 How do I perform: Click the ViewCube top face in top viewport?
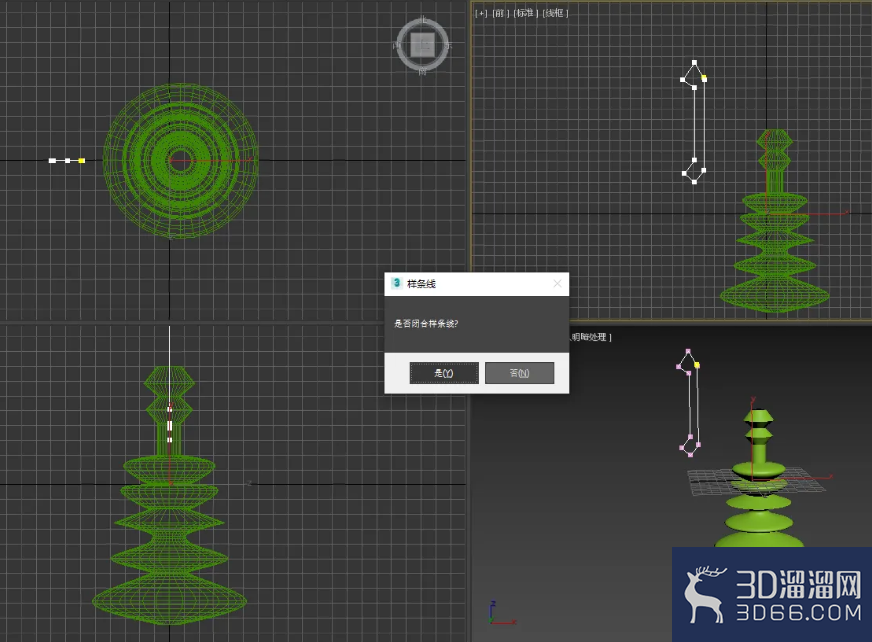(423, 45)
